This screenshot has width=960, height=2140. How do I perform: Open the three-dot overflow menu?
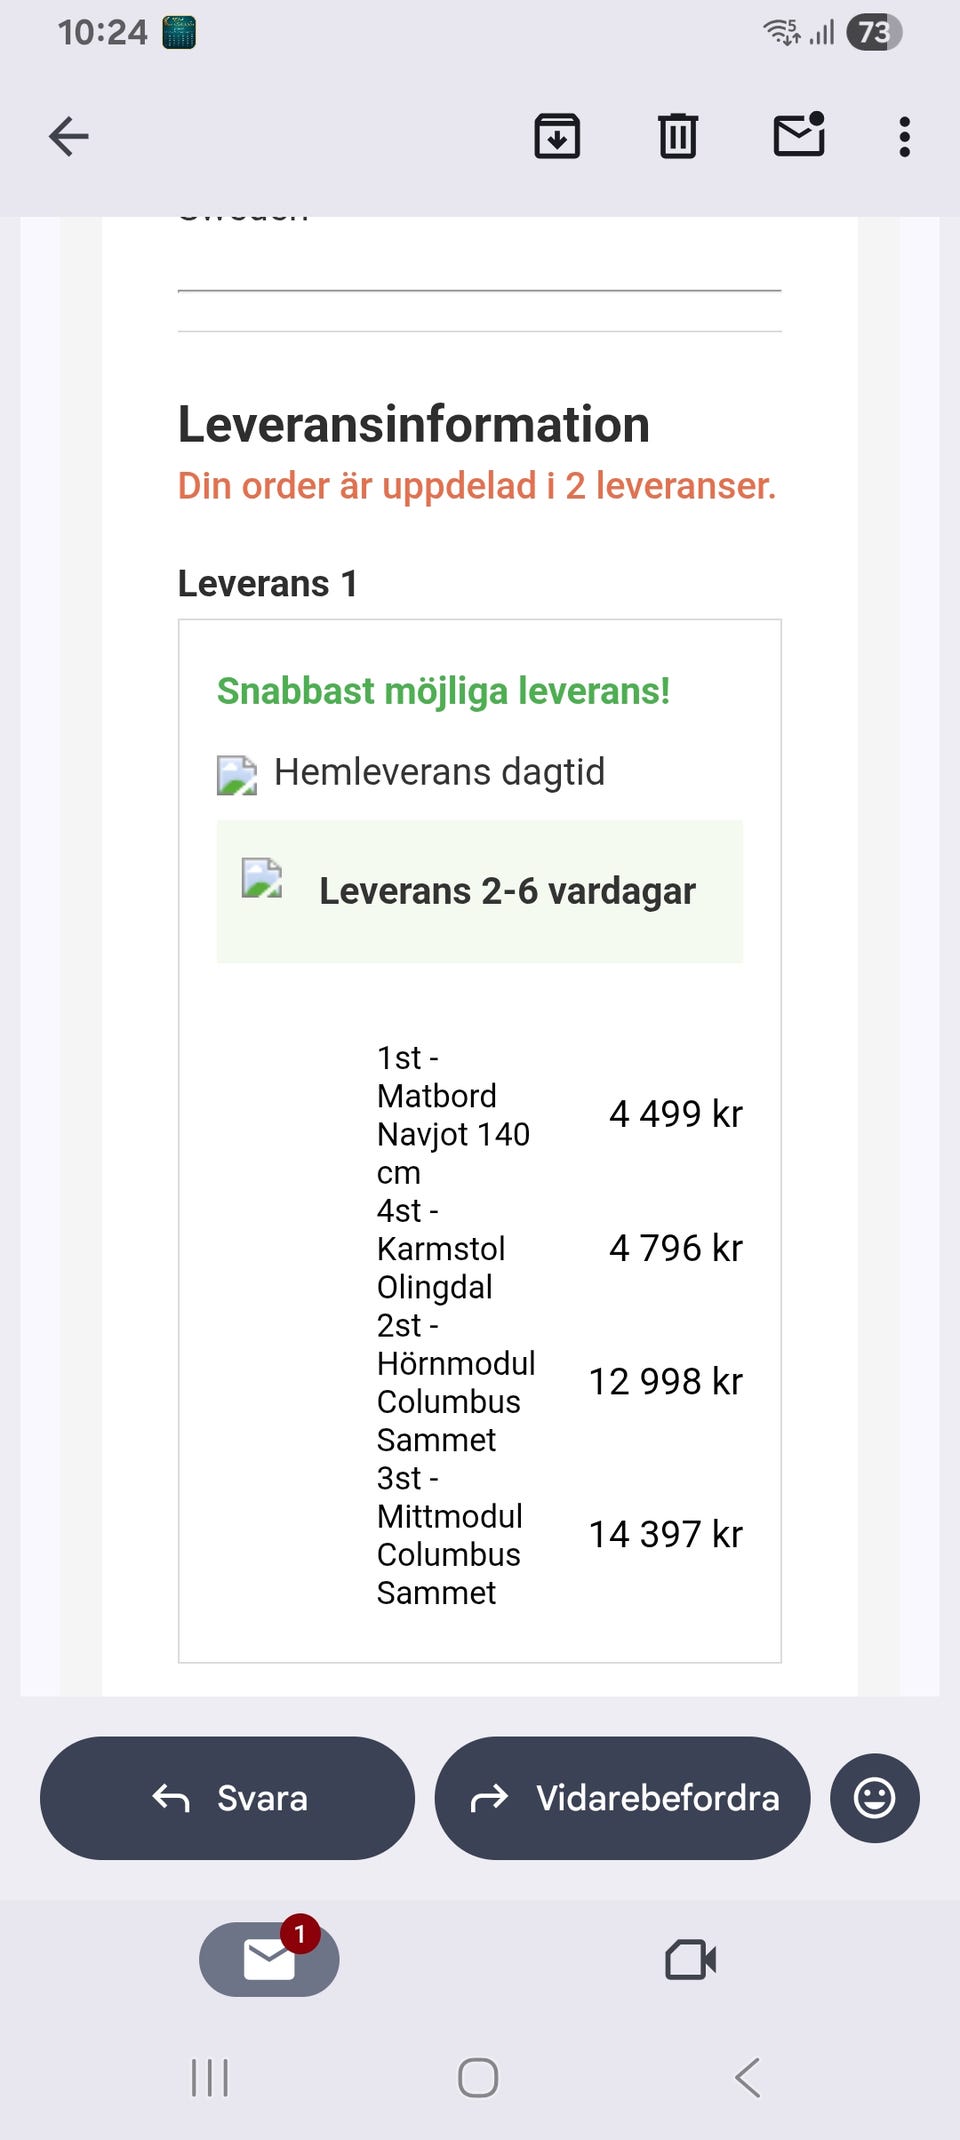(904, 136)
